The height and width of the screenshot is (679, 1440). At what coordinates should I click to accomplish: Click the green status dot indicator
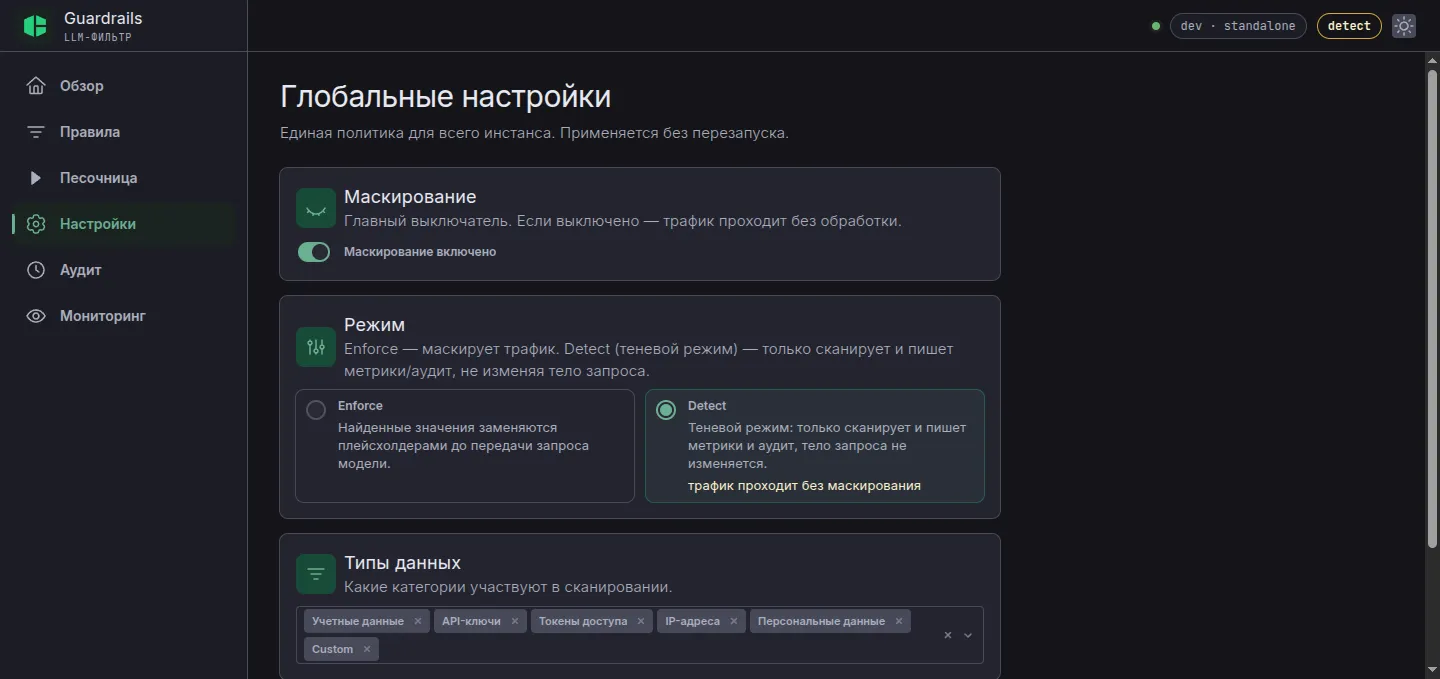click(x=1156, y=26)
